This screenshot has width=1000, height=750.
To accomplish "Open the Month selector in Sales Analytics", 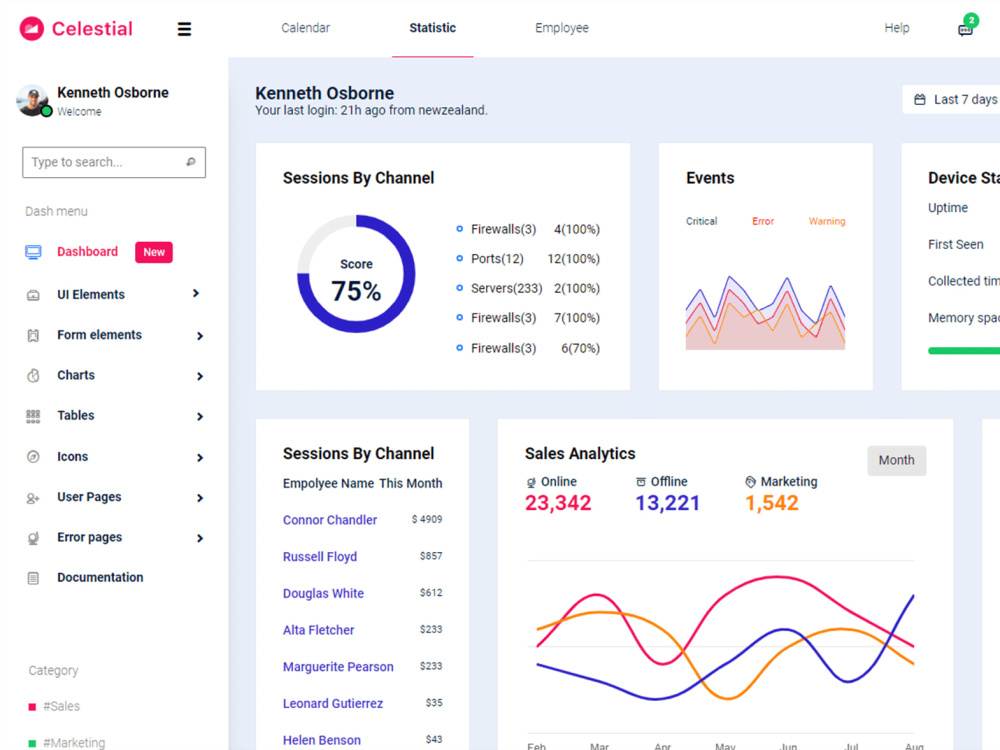I will pyautogui.click(x=897, y=460).
